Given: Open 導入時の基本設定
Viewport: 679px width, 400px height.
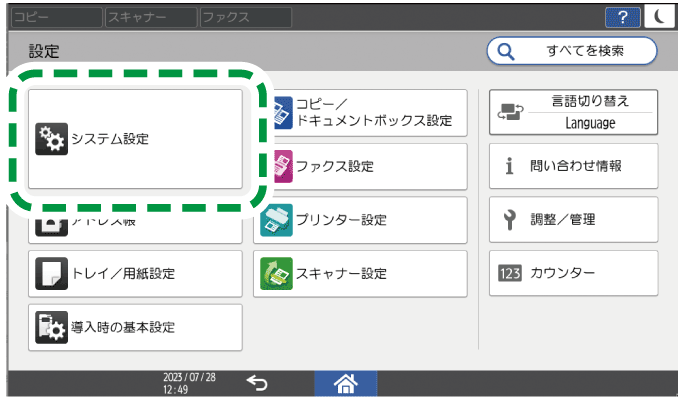Looking at the screenshot, I should pos(135,327).
